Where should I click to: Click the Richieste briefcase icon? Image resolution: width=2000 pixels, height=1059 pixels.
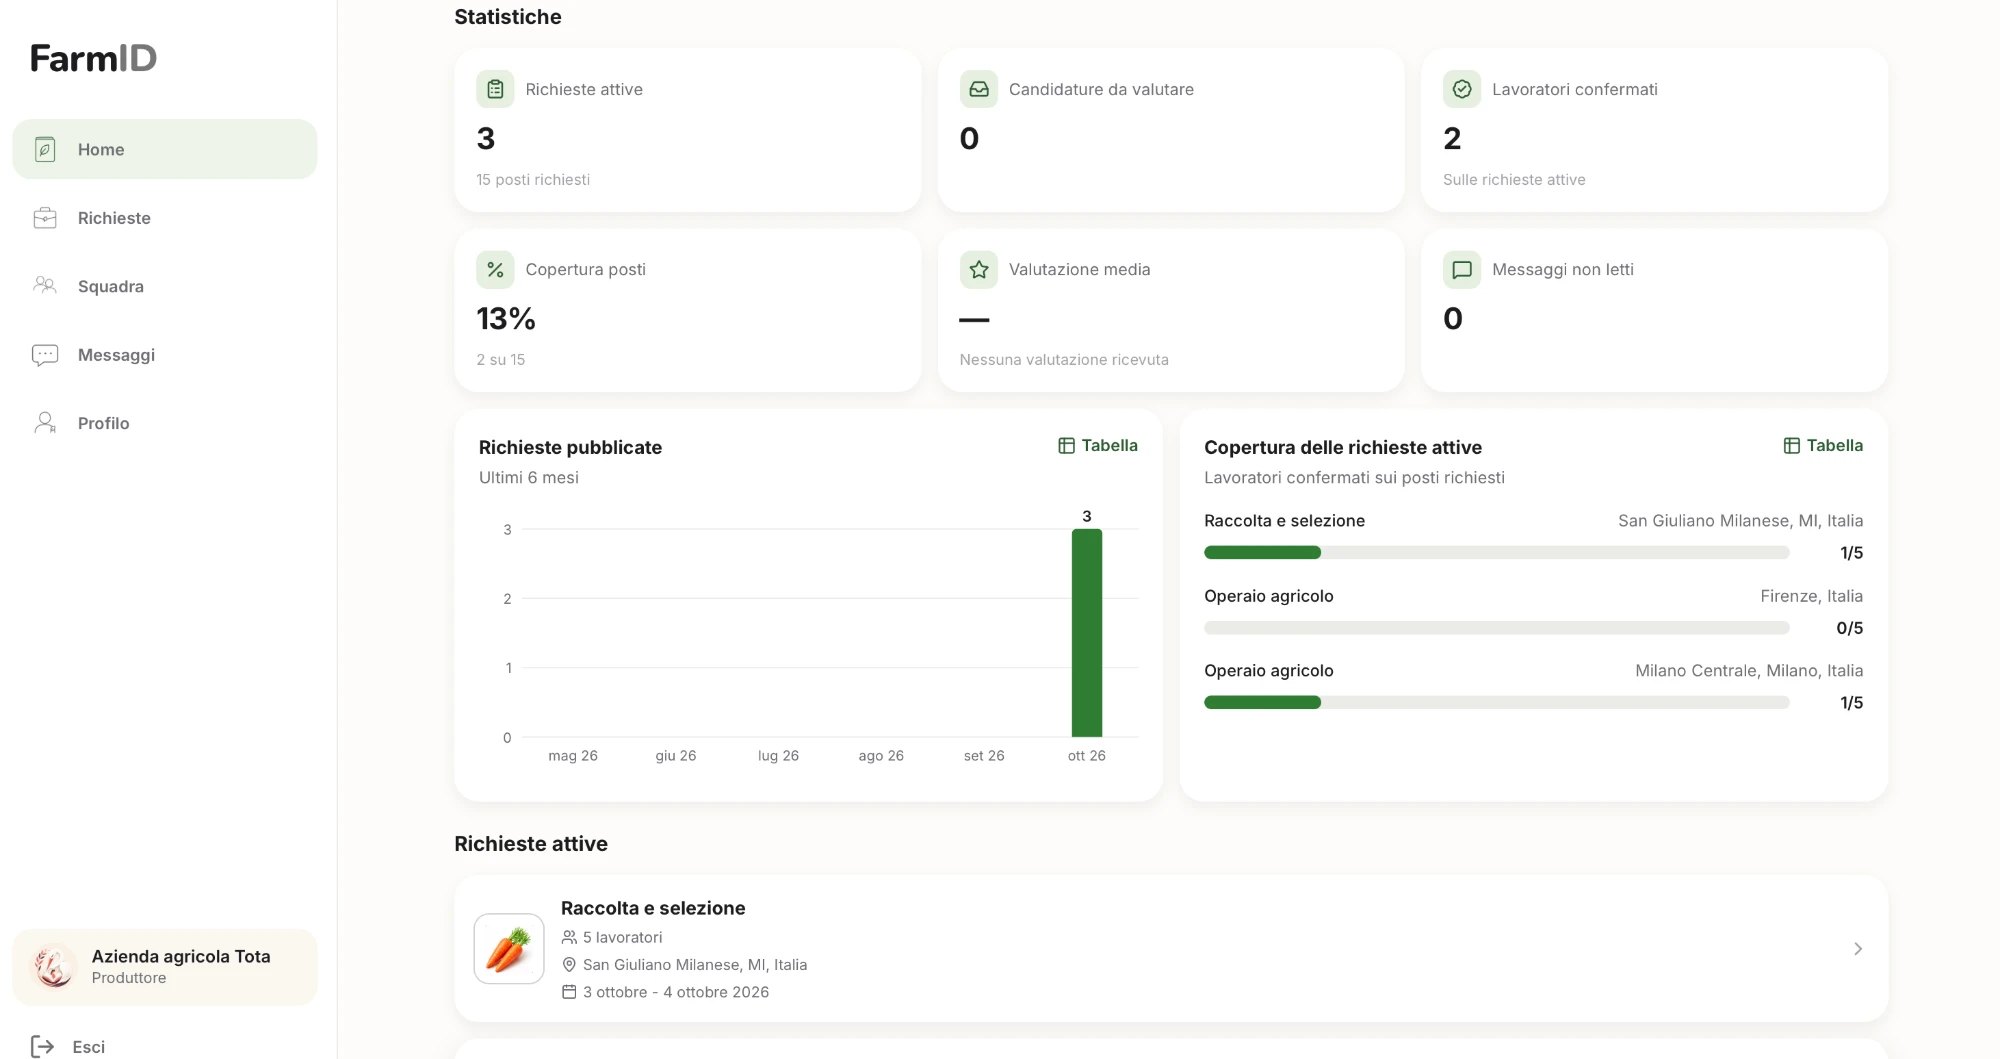pos(45,218)
